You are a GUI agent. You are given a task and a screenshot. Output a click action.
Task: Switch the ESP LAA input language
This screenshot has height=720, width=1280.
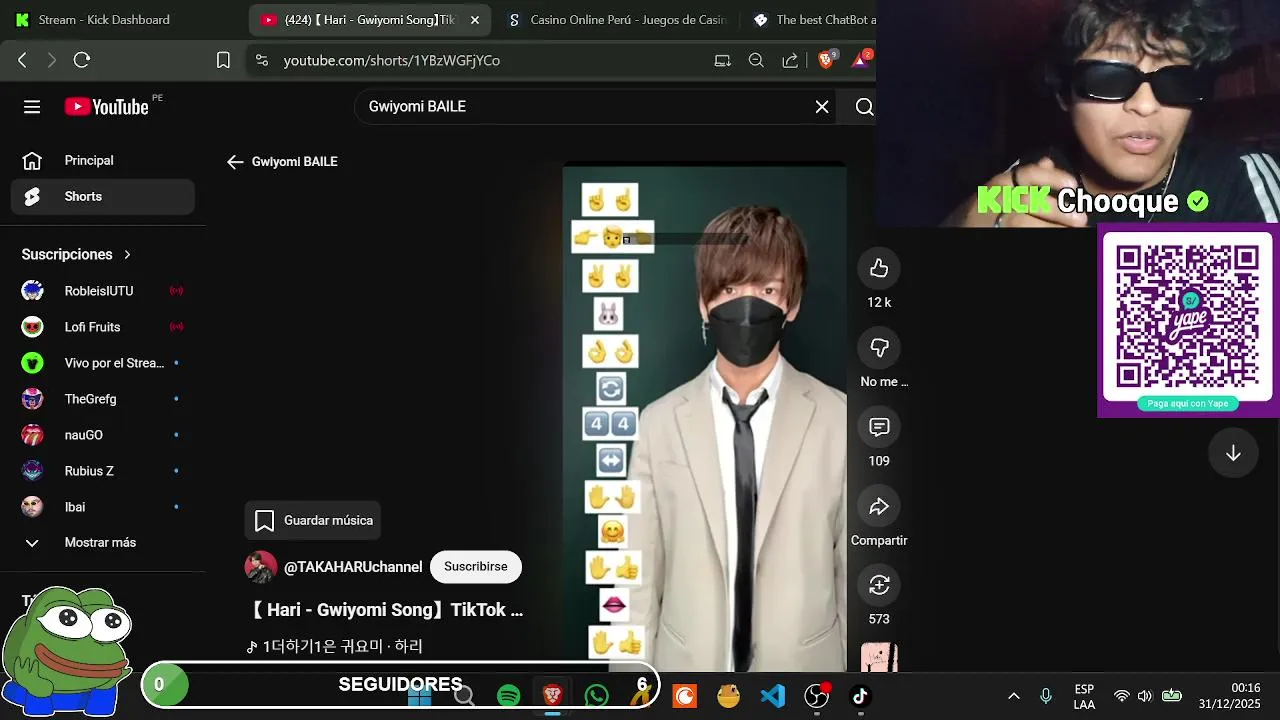[x=1084, y=696]
